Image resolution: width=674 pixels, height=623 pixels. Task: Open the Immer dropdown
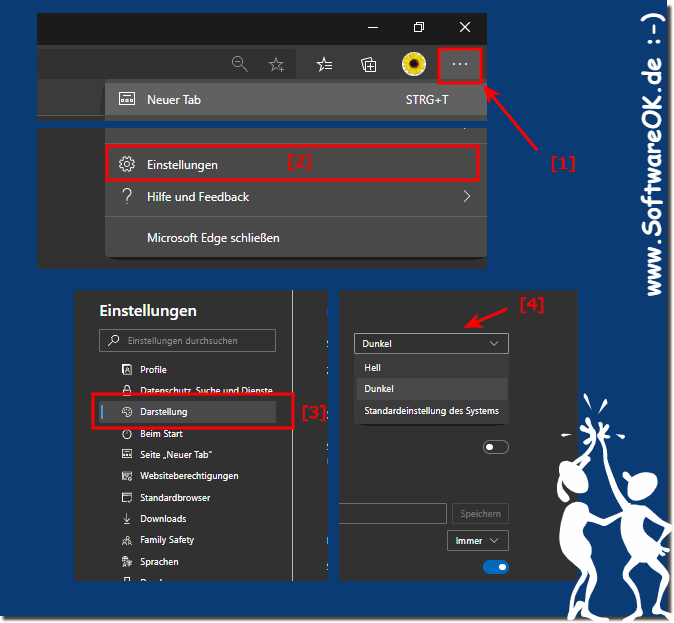(x=478, y=540)
